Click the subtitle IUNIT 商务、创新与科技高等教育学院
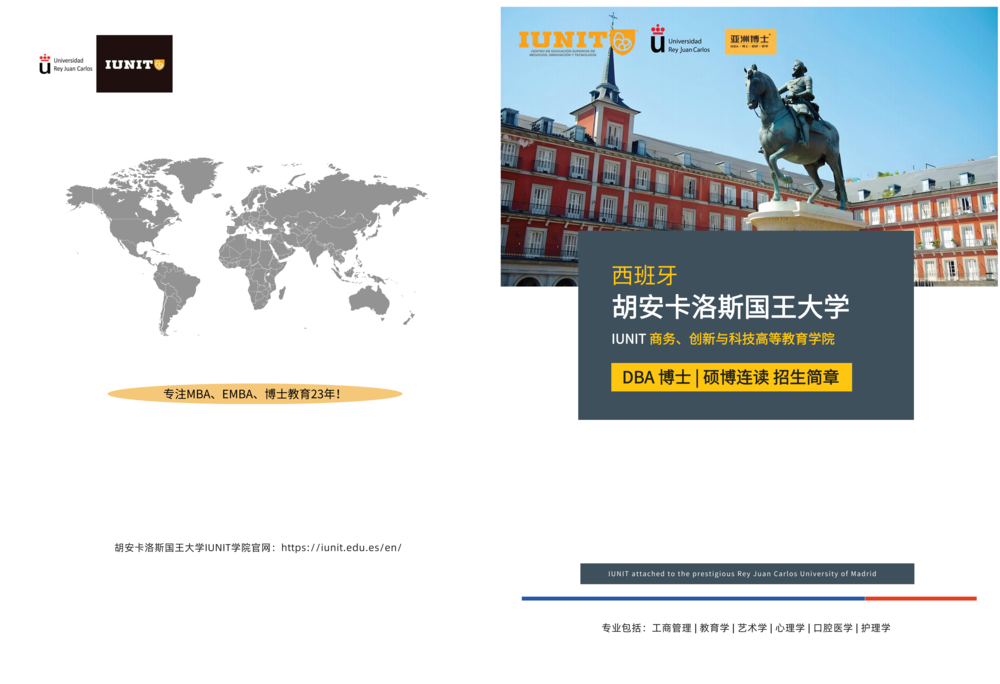Viewport: 1000px width, 684px height. point(723,339)
